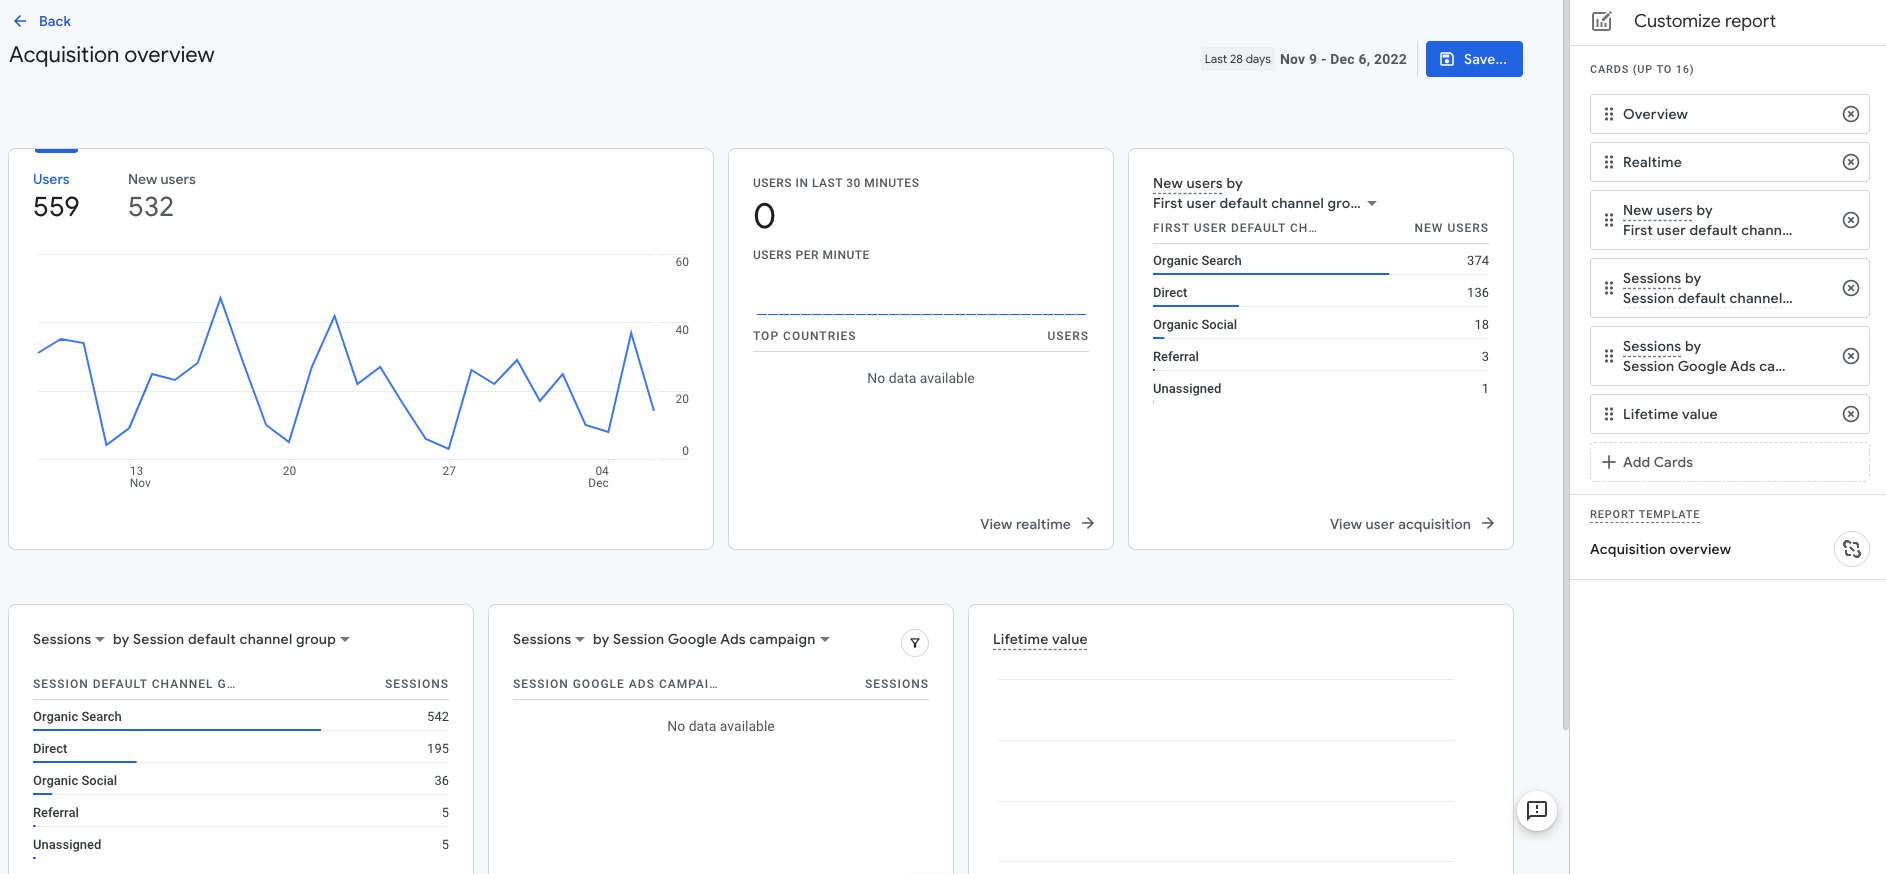Remove the Realtime card from list
The image size is (1886, 874).
1850,162
